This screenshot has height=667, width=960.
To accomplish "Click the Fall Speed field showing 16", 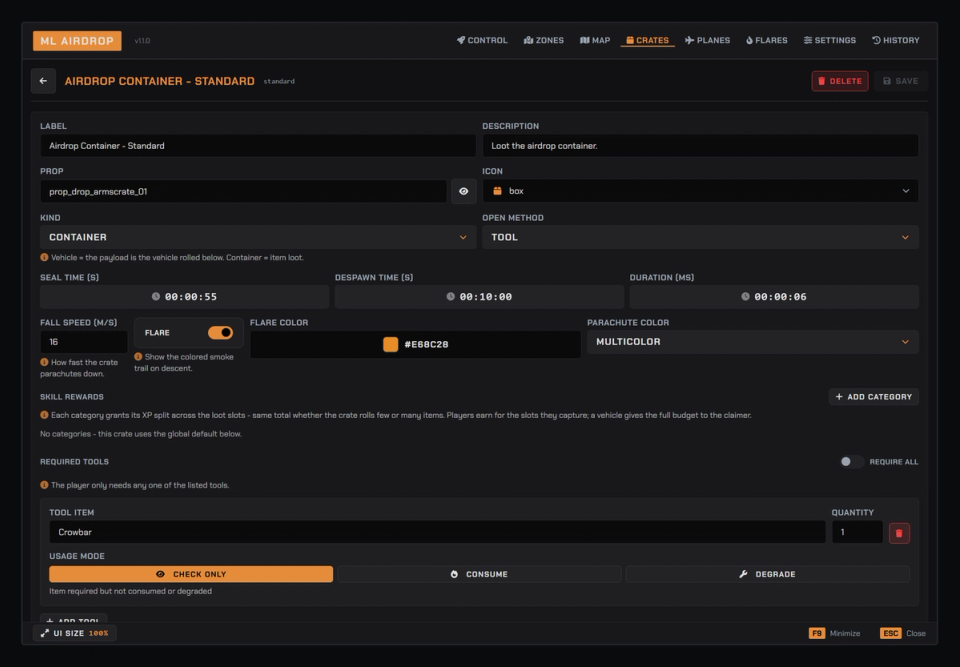I will click(84, 342).
